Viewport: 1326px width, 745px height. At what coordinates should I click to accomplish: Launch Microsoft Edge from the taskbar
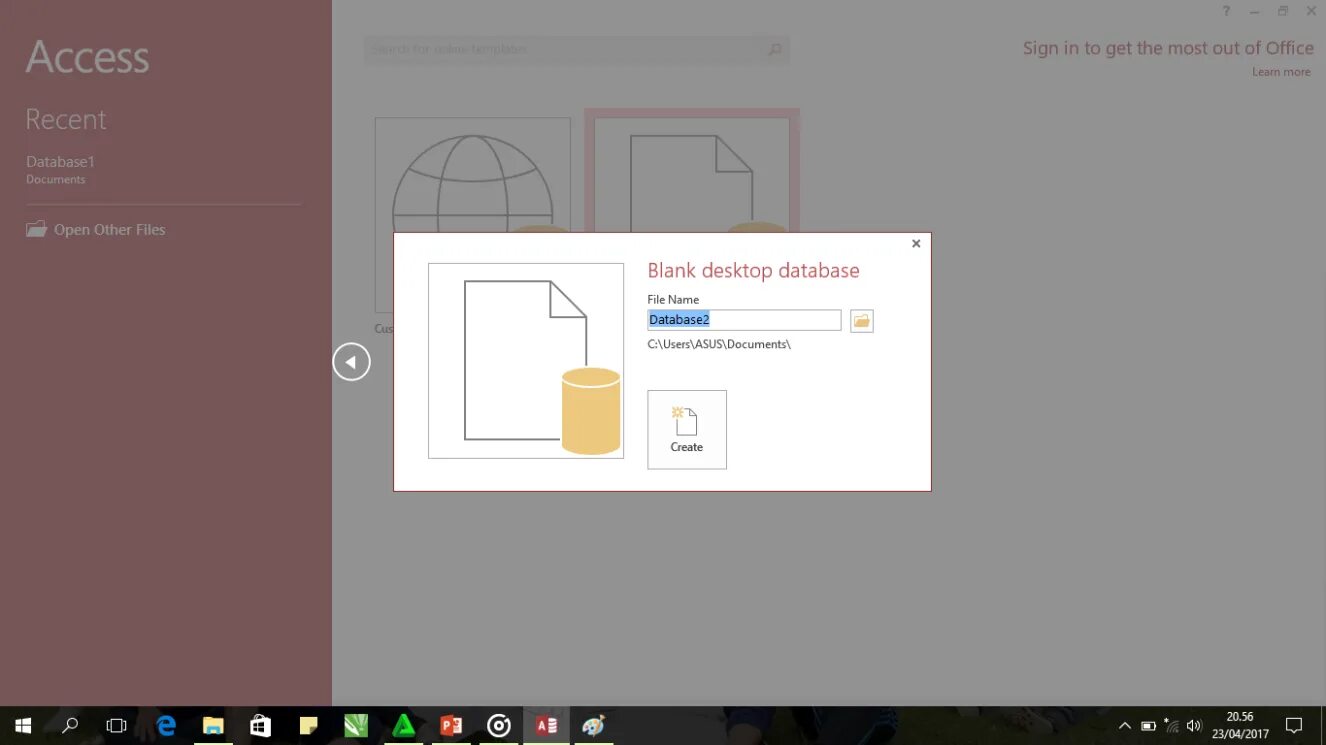(x=166, y=725)
